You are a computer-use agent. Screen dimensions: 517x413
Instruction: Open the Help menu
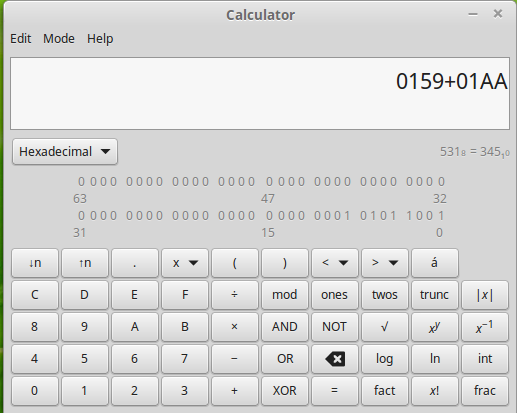click(x=100, y=39)
